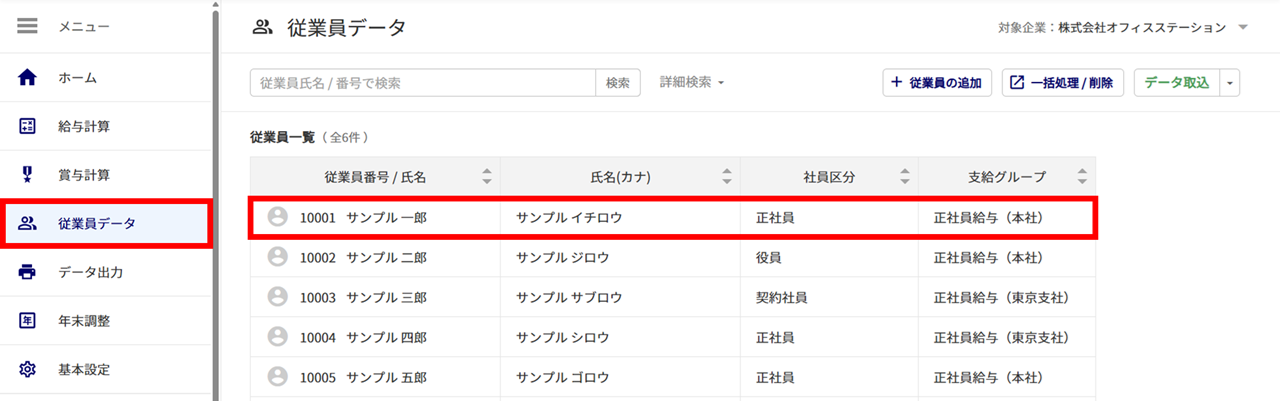Screen dimensions: 1280x401
Task: Open the ホーム home icon
Action: tap(28, 77)
